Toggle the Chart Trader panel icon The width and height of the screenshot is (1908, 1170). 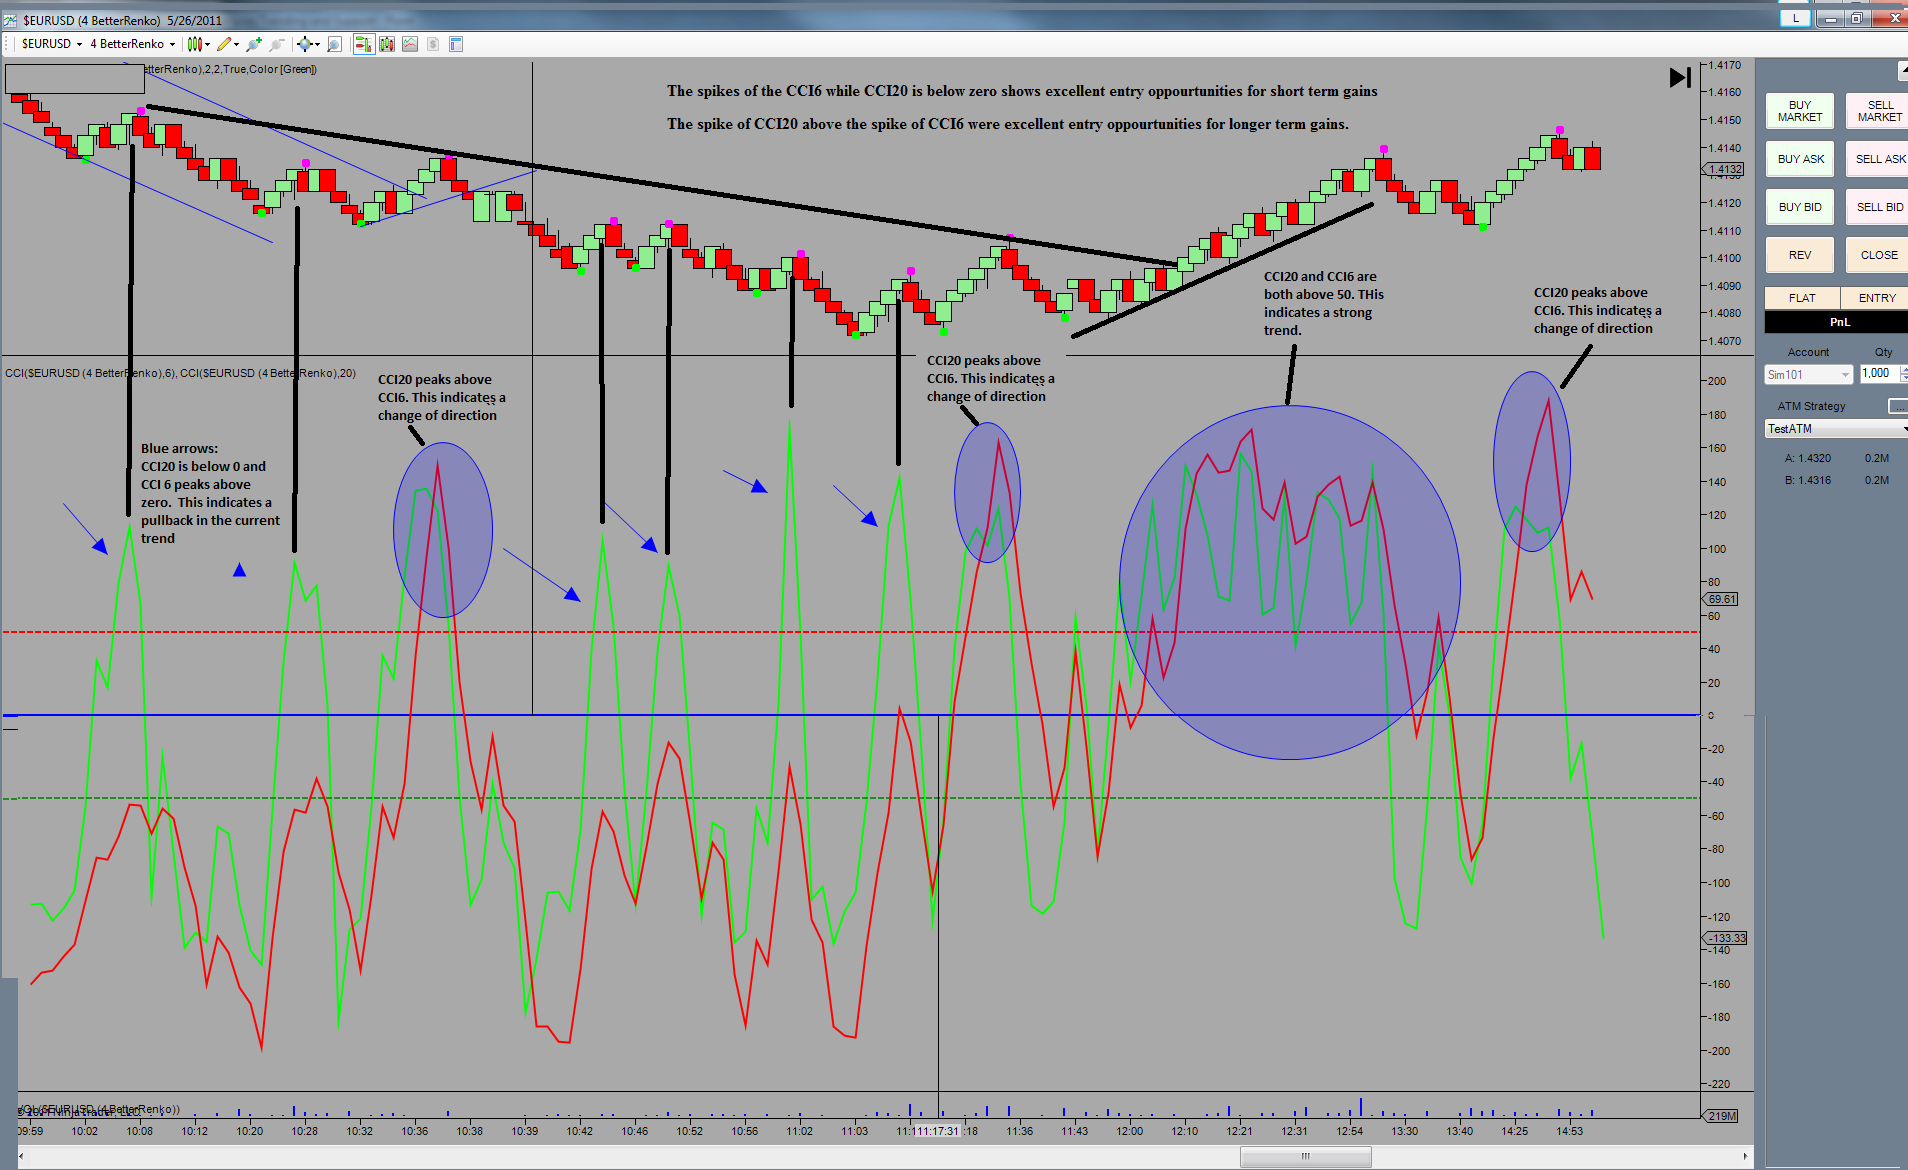[363, 44]
